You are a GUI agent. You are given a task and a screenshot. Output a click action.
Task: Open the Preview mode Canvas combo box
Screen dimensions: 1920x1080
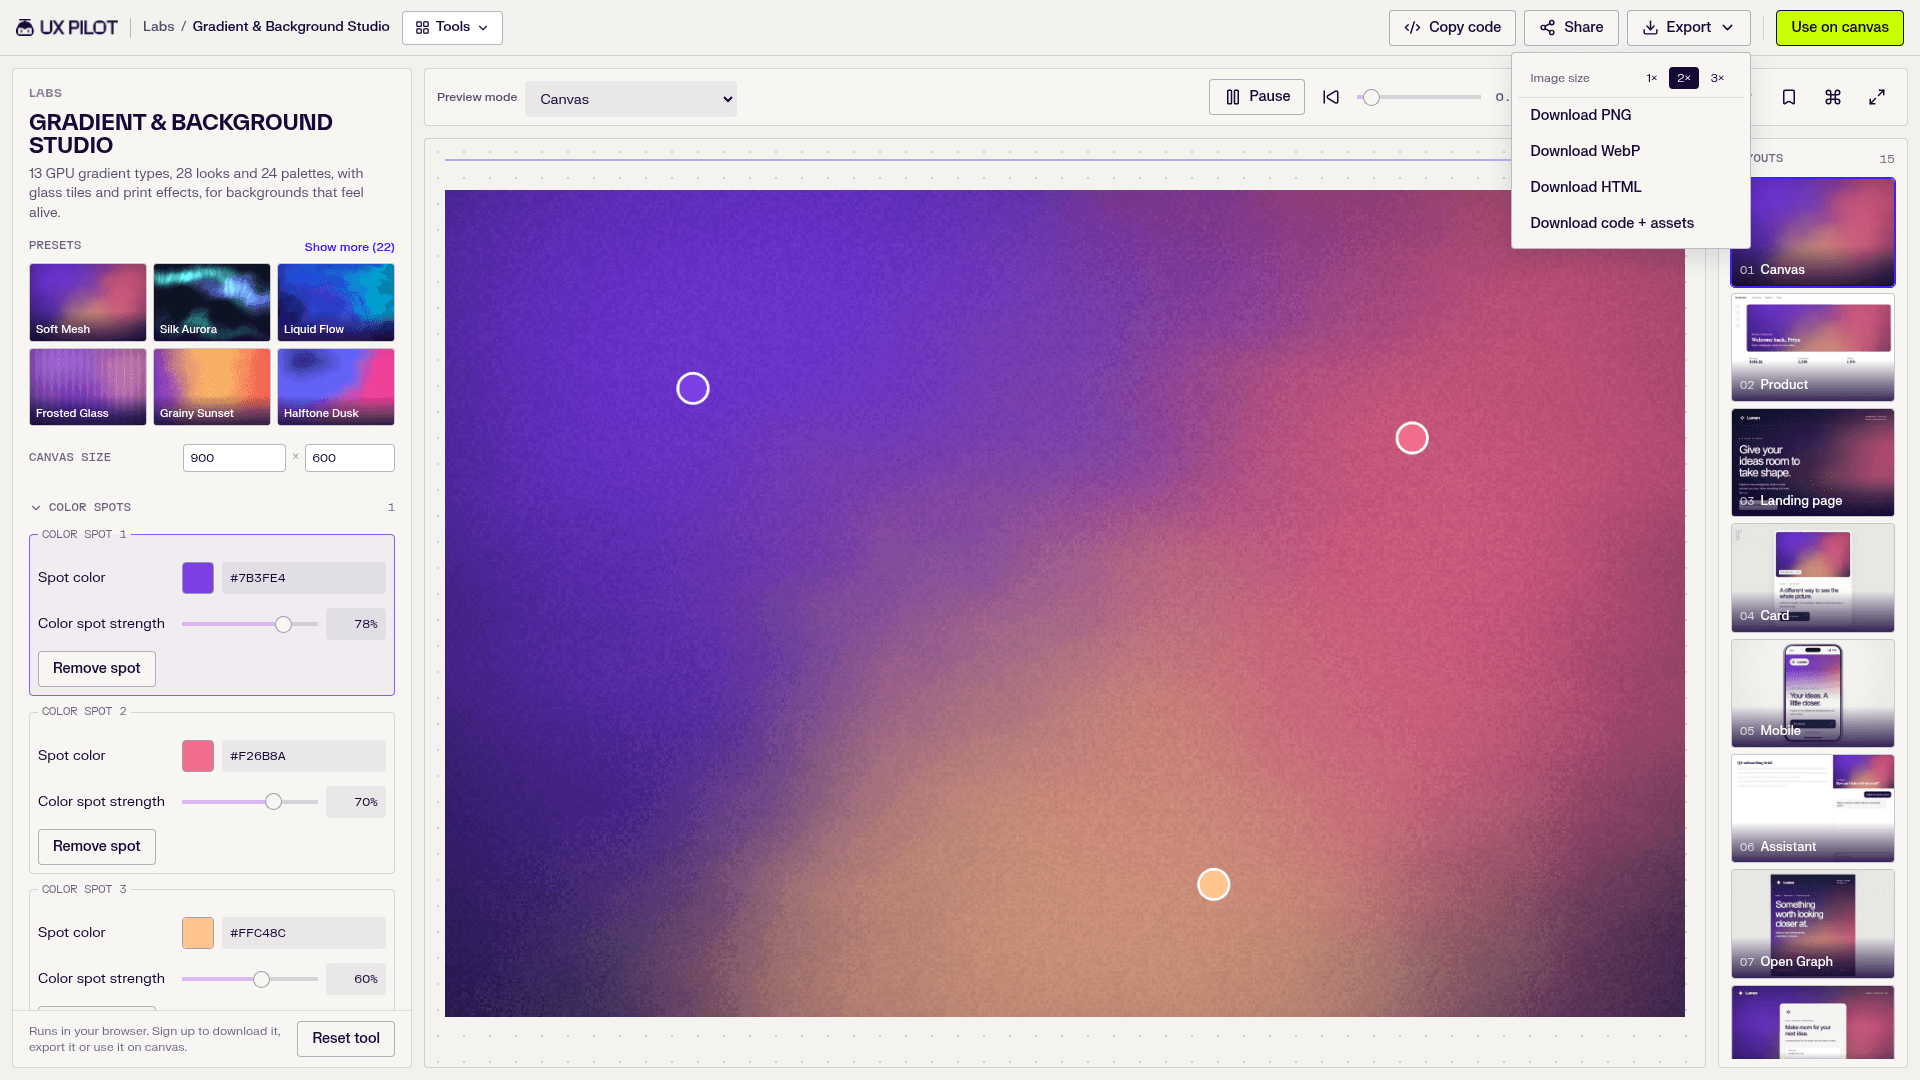tap(631, 99)
